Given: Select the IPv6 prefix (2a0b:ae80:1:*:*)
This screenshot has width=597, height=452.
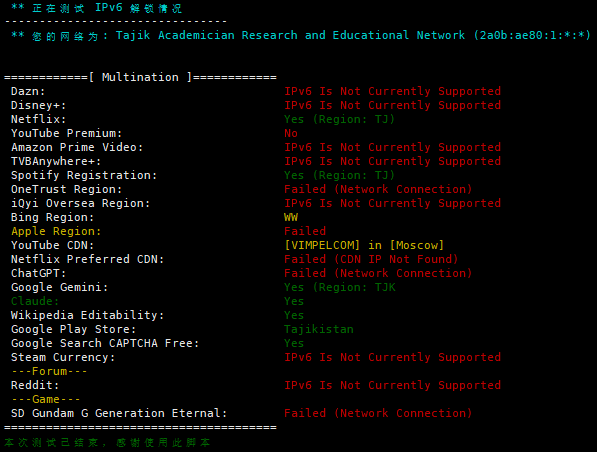Looking at the screenshot, I should pos(532,35).
